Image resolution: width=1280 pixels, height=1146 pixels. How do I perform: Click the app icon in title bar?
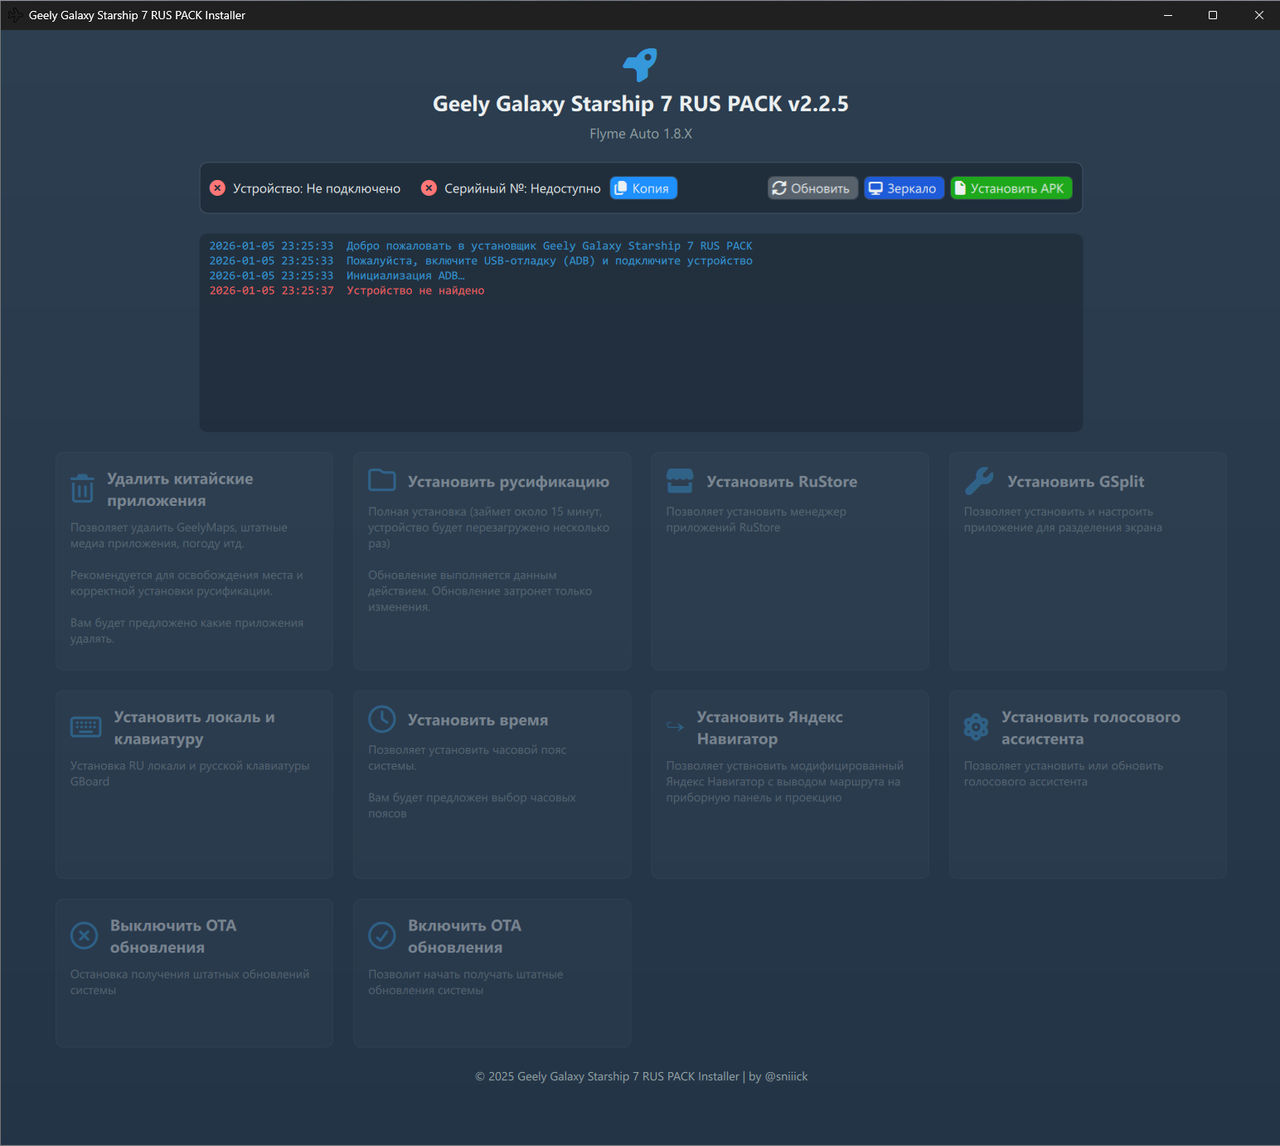pos(14,15)
